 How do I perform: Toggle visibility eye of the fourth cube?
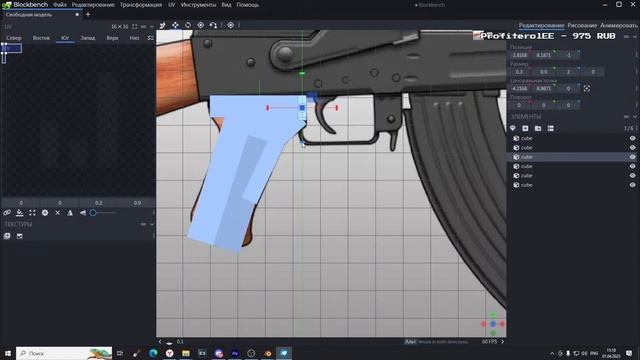click(x=632, y=167)
